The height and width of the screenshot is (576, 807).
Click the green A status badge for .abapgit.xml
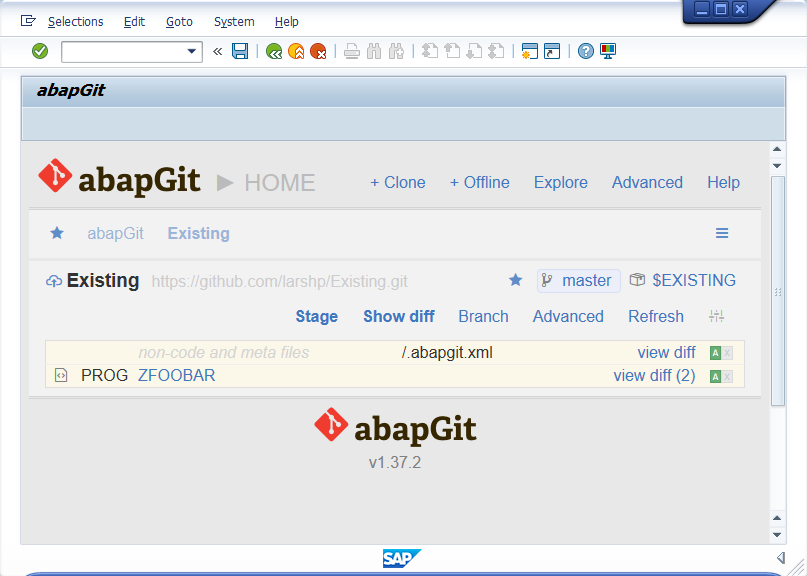715,353
